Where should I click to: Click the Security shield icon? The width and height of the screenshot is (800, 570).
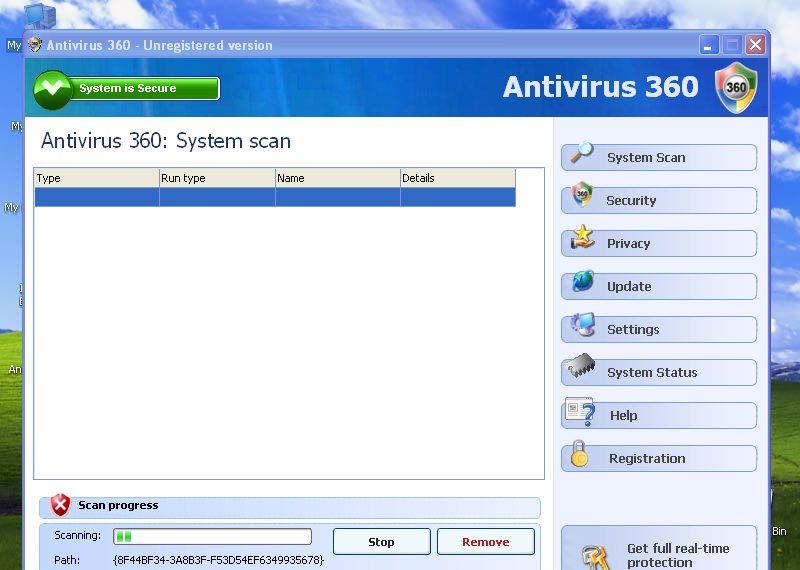[582, 197]
